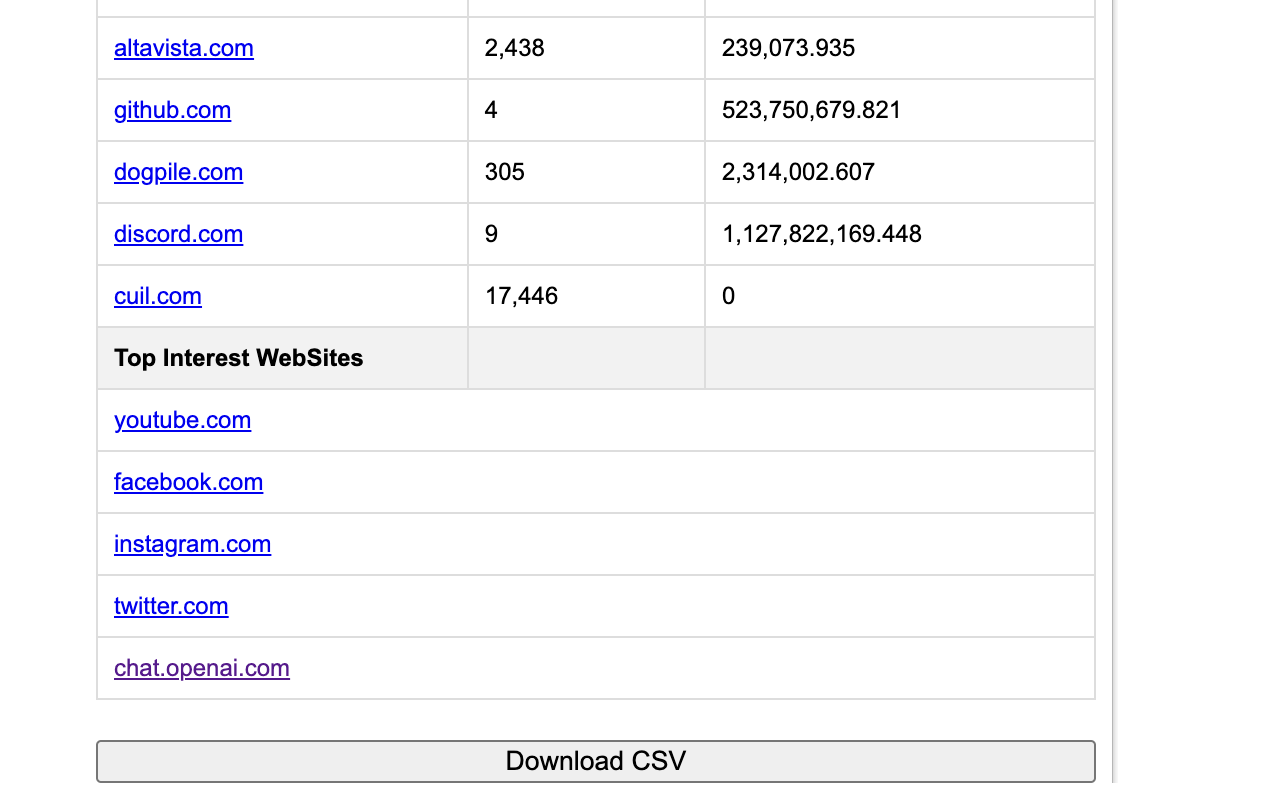1280x800 pixels.
Task: Select the discord.com value 1,127,822,169.448
Action: pyautogui.click(x=821, y=234)
